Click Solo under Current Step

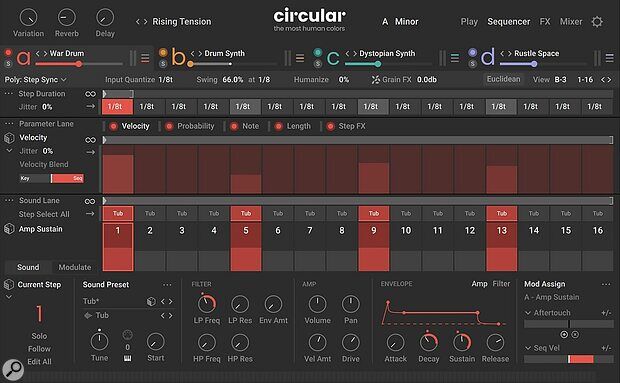pos(39,336)
